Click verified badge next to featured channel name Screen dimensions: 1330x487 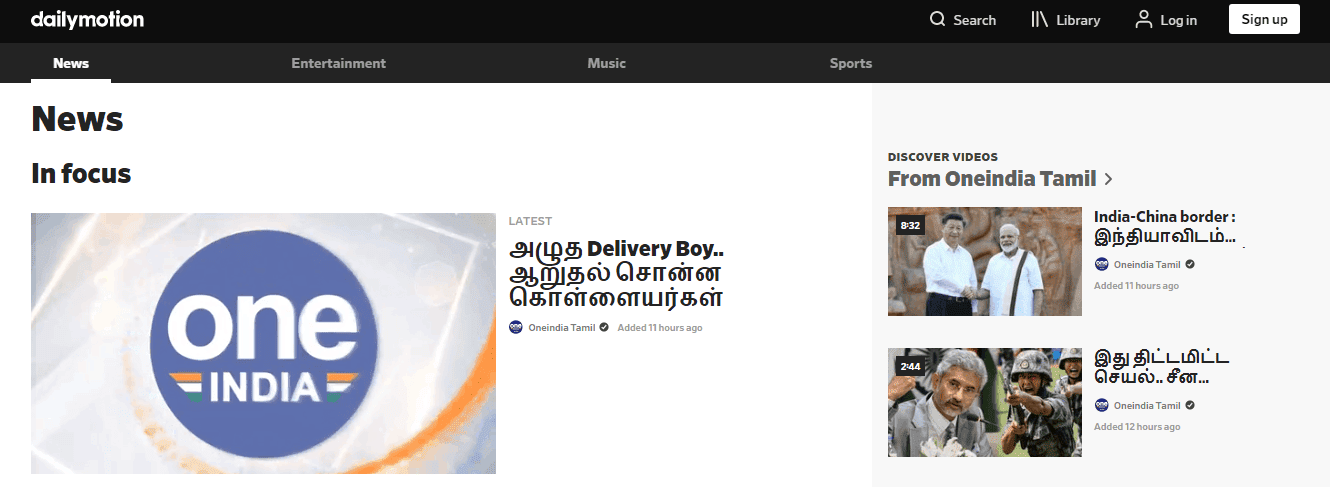[x=604, y=327]
